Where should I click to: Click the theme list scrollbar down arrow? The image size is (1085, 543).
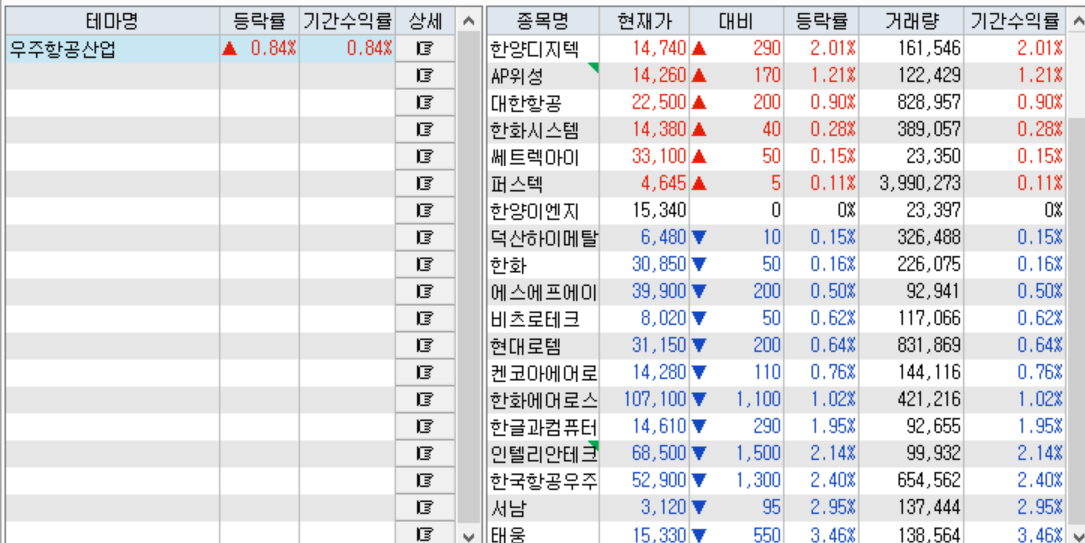click(468, 536)
